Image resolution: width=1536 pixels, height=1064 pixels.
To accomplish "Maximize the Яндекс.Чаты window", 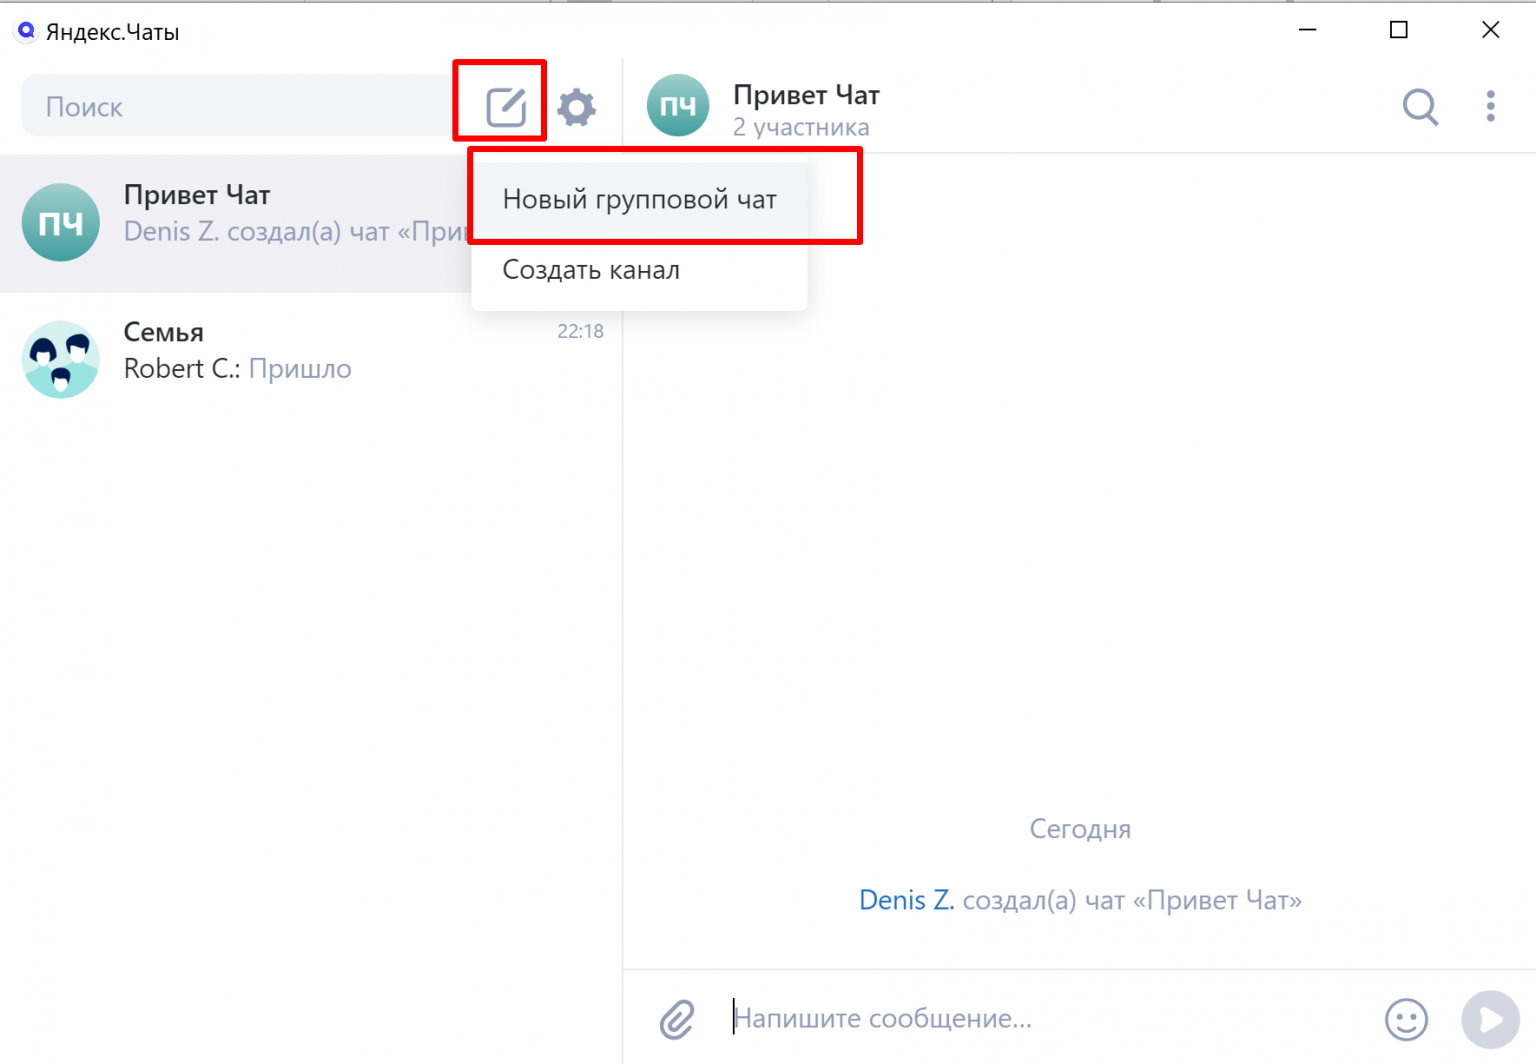I will pyautogui.click(x=1399, y=30).
